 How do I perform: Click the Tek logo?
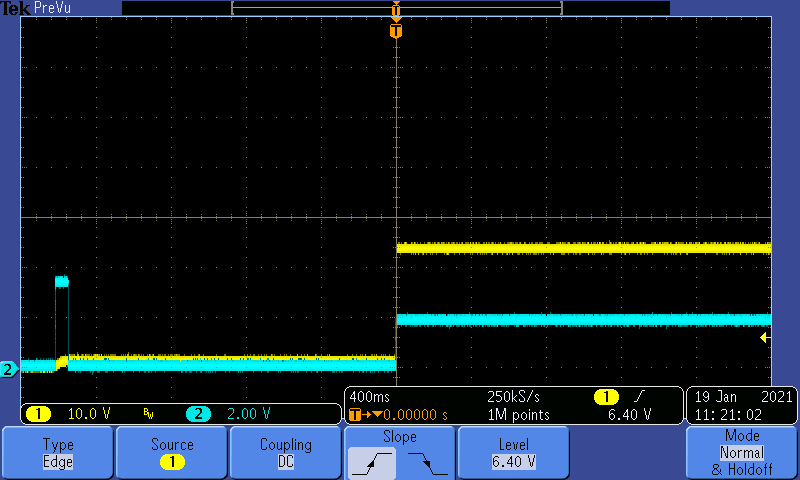point(15,8)
